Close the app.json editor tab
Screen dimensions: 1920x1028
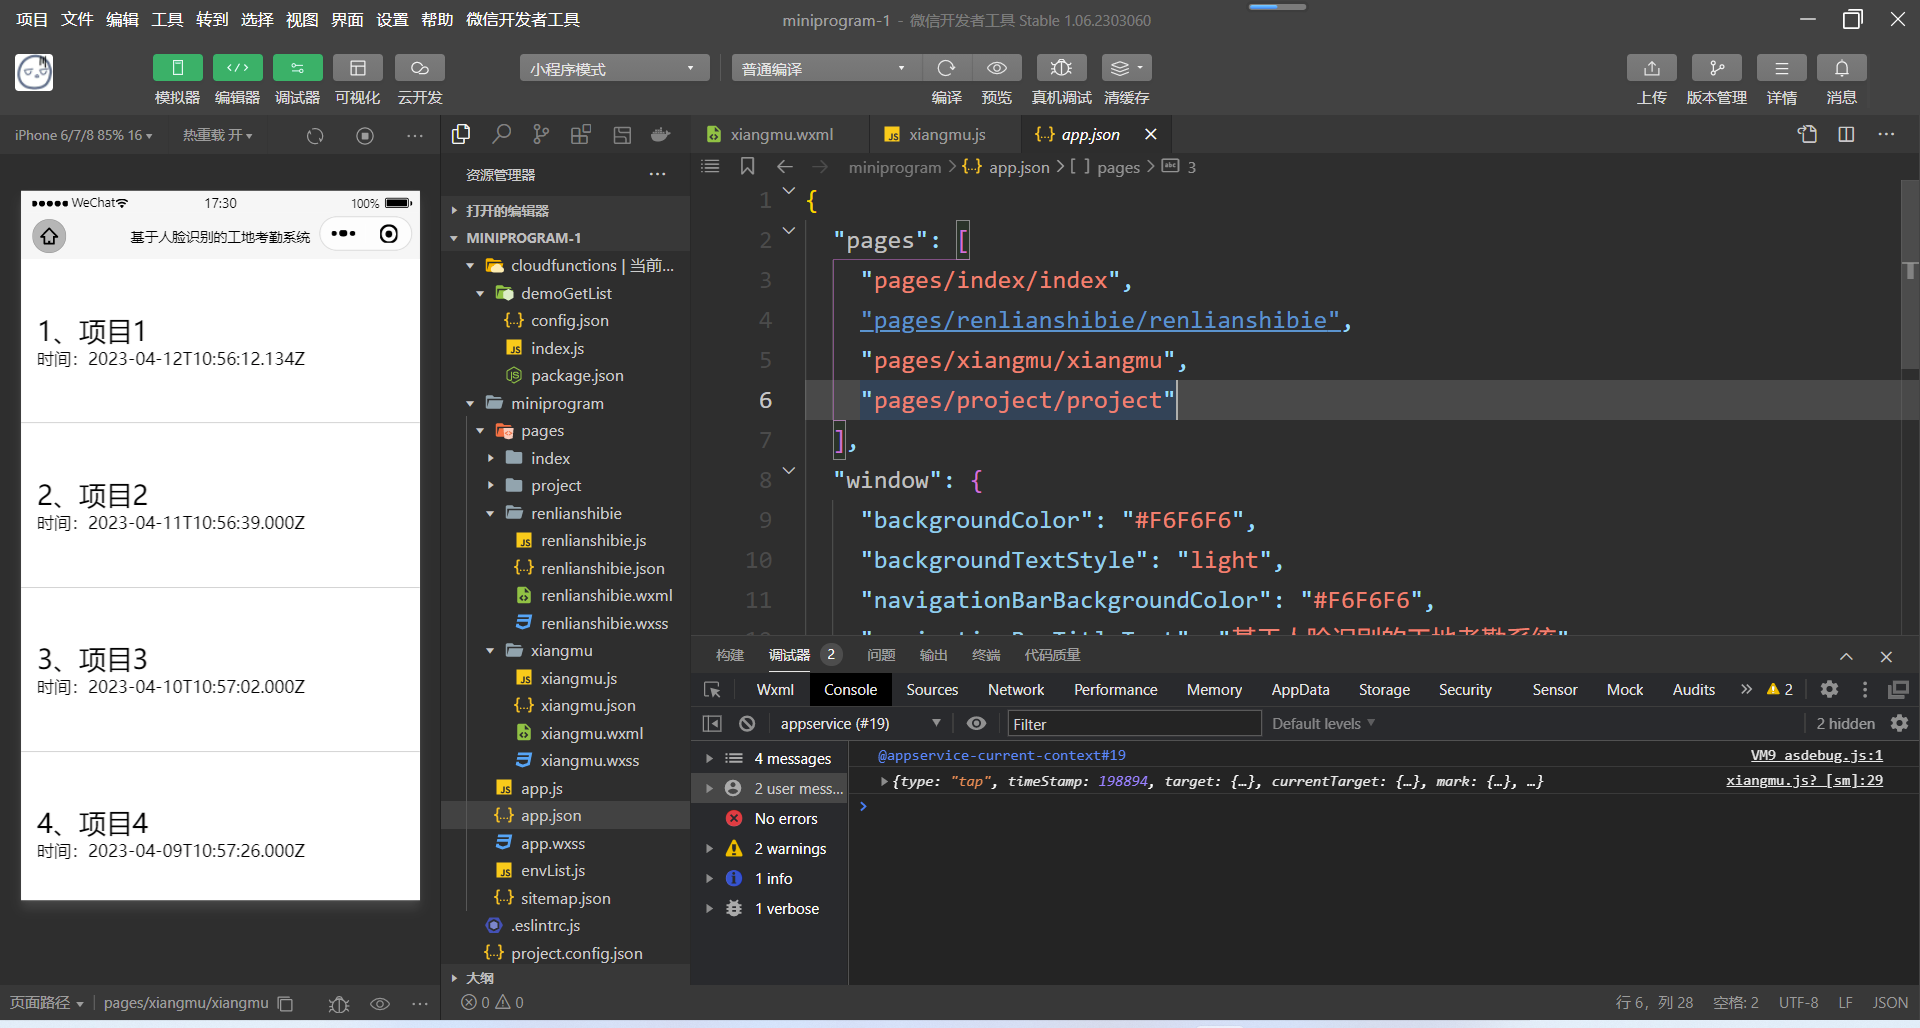pyautogui.click(x=1151, y=134)
